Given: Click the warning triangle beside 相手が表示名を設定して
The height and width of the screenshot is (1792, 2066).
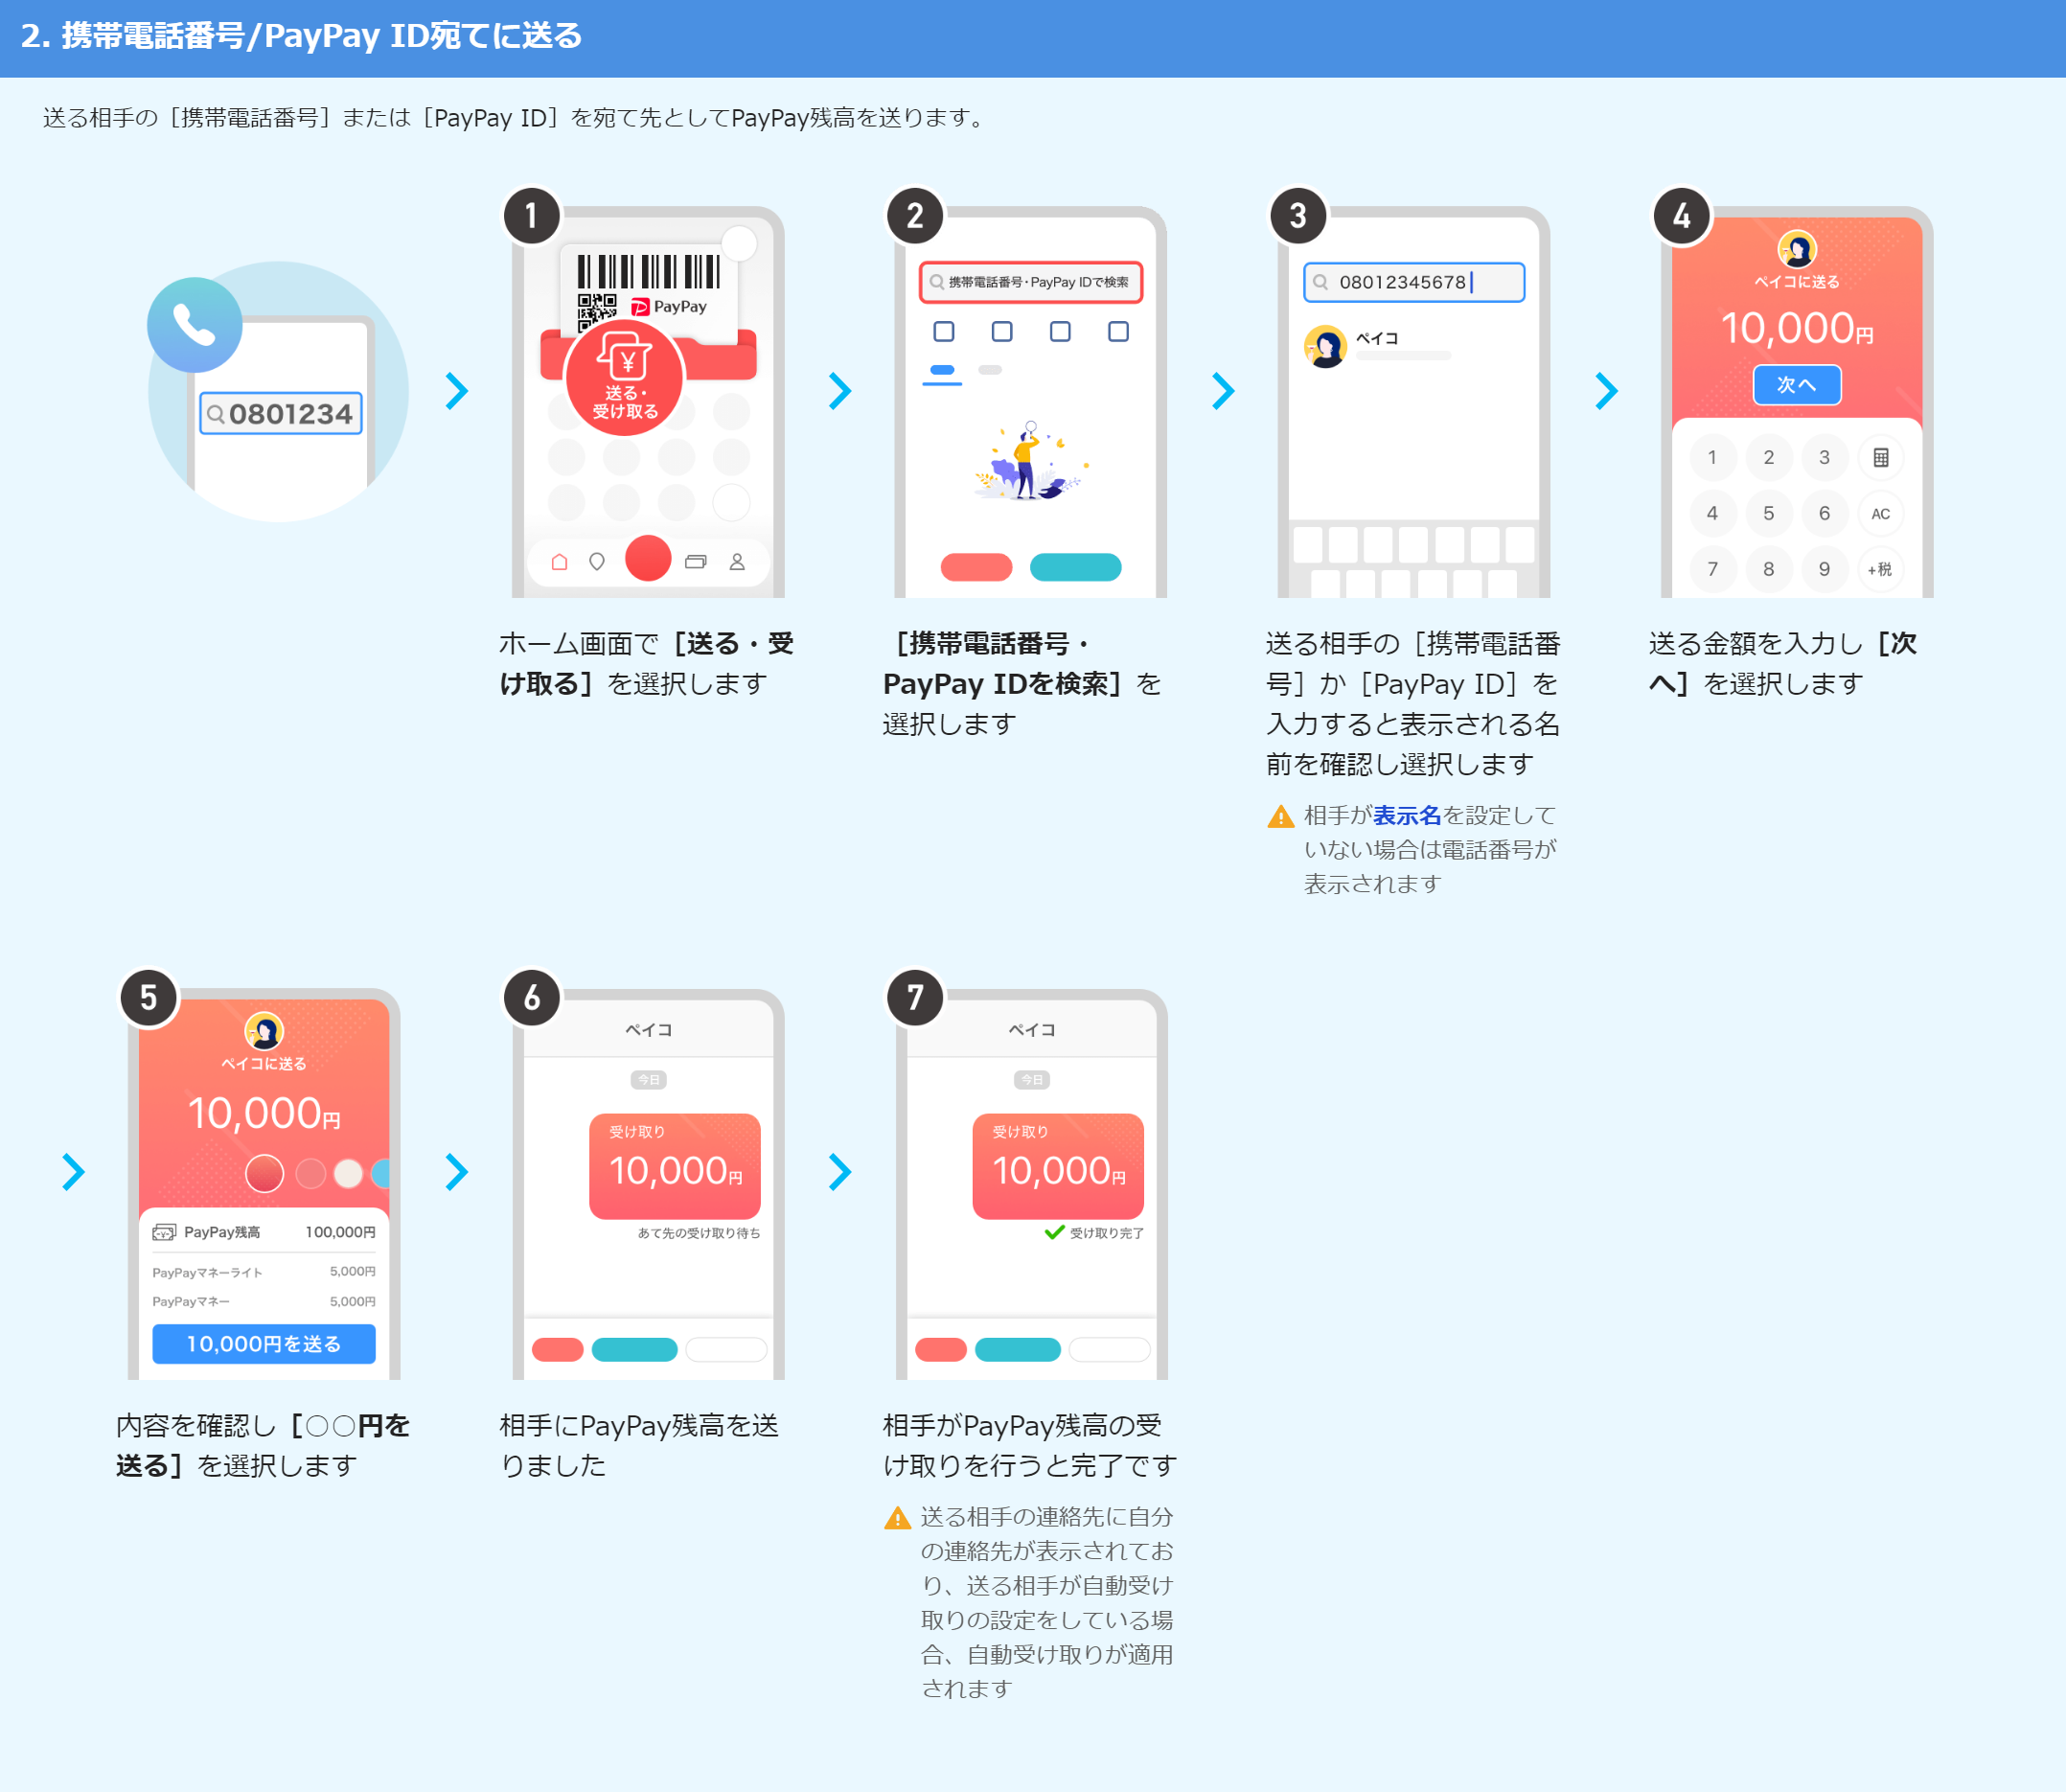Looking at the screenshot, I should click(1281, 817).
